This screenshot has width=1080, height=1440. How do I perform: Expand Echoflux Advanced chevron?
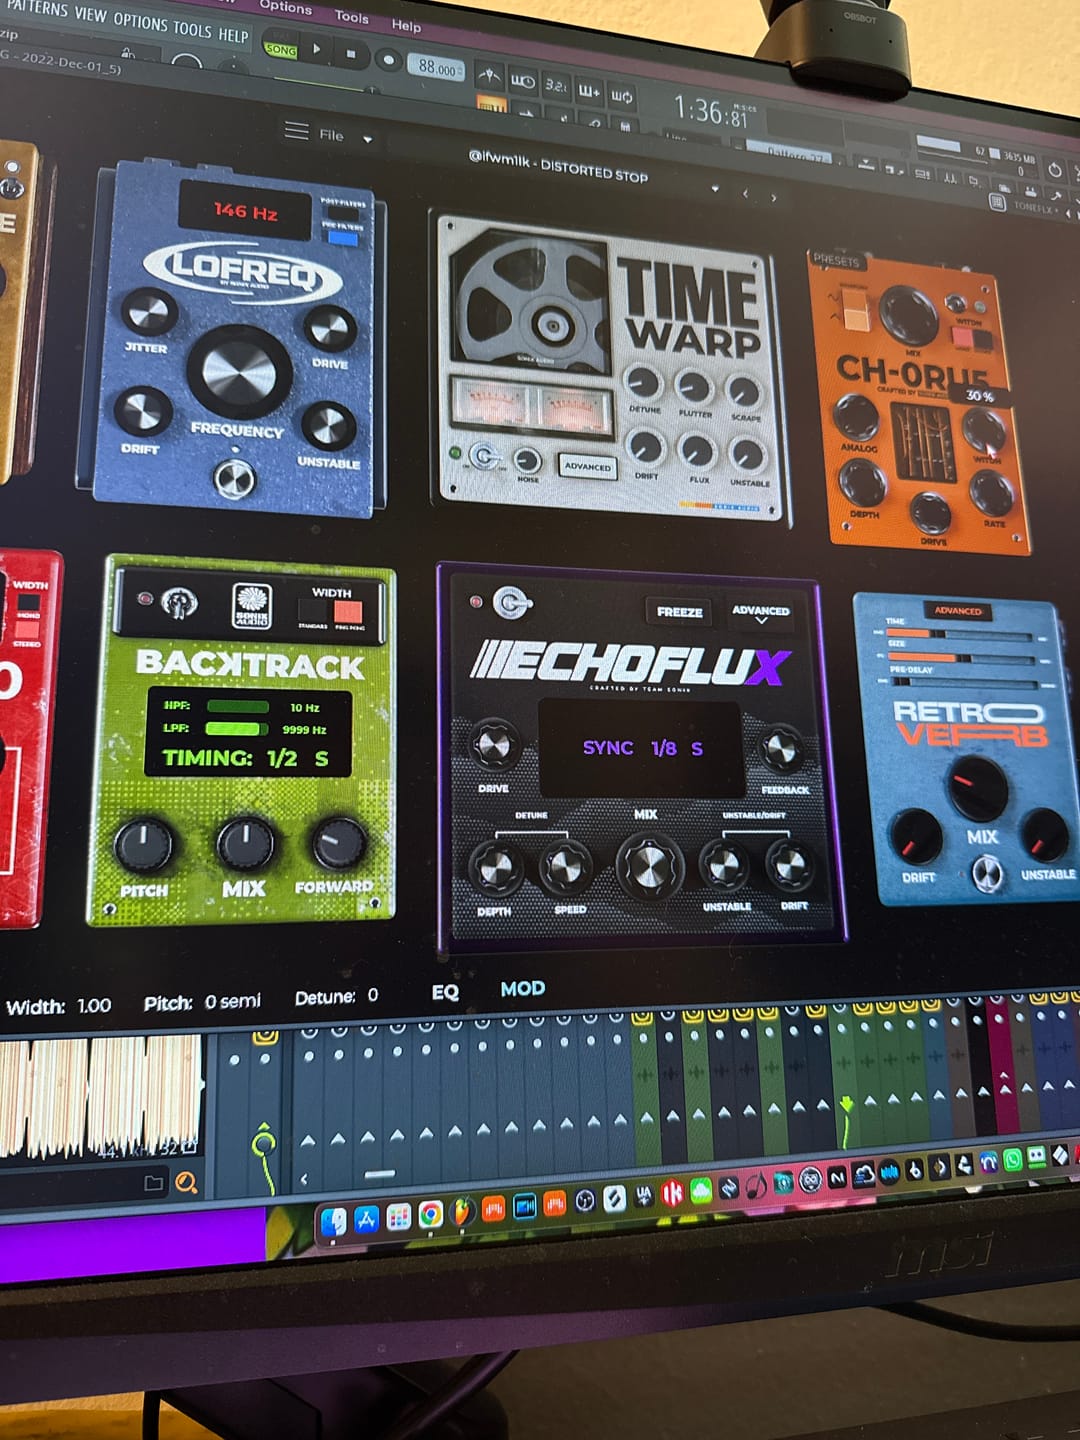pyautogui.click(x=760, y=621)
